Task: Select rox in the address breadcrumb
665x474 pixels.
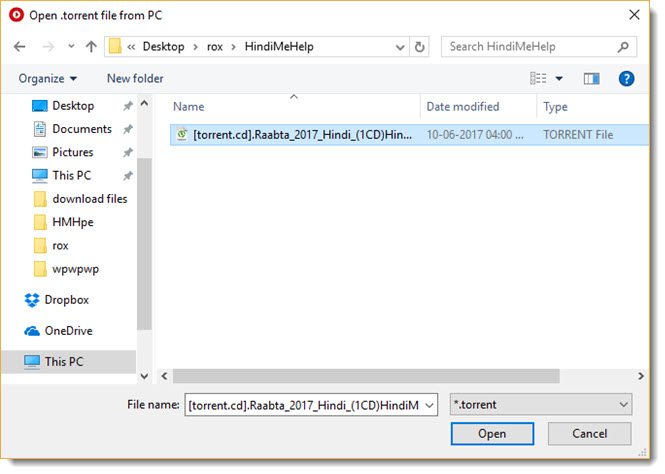Action: [215, 47]
